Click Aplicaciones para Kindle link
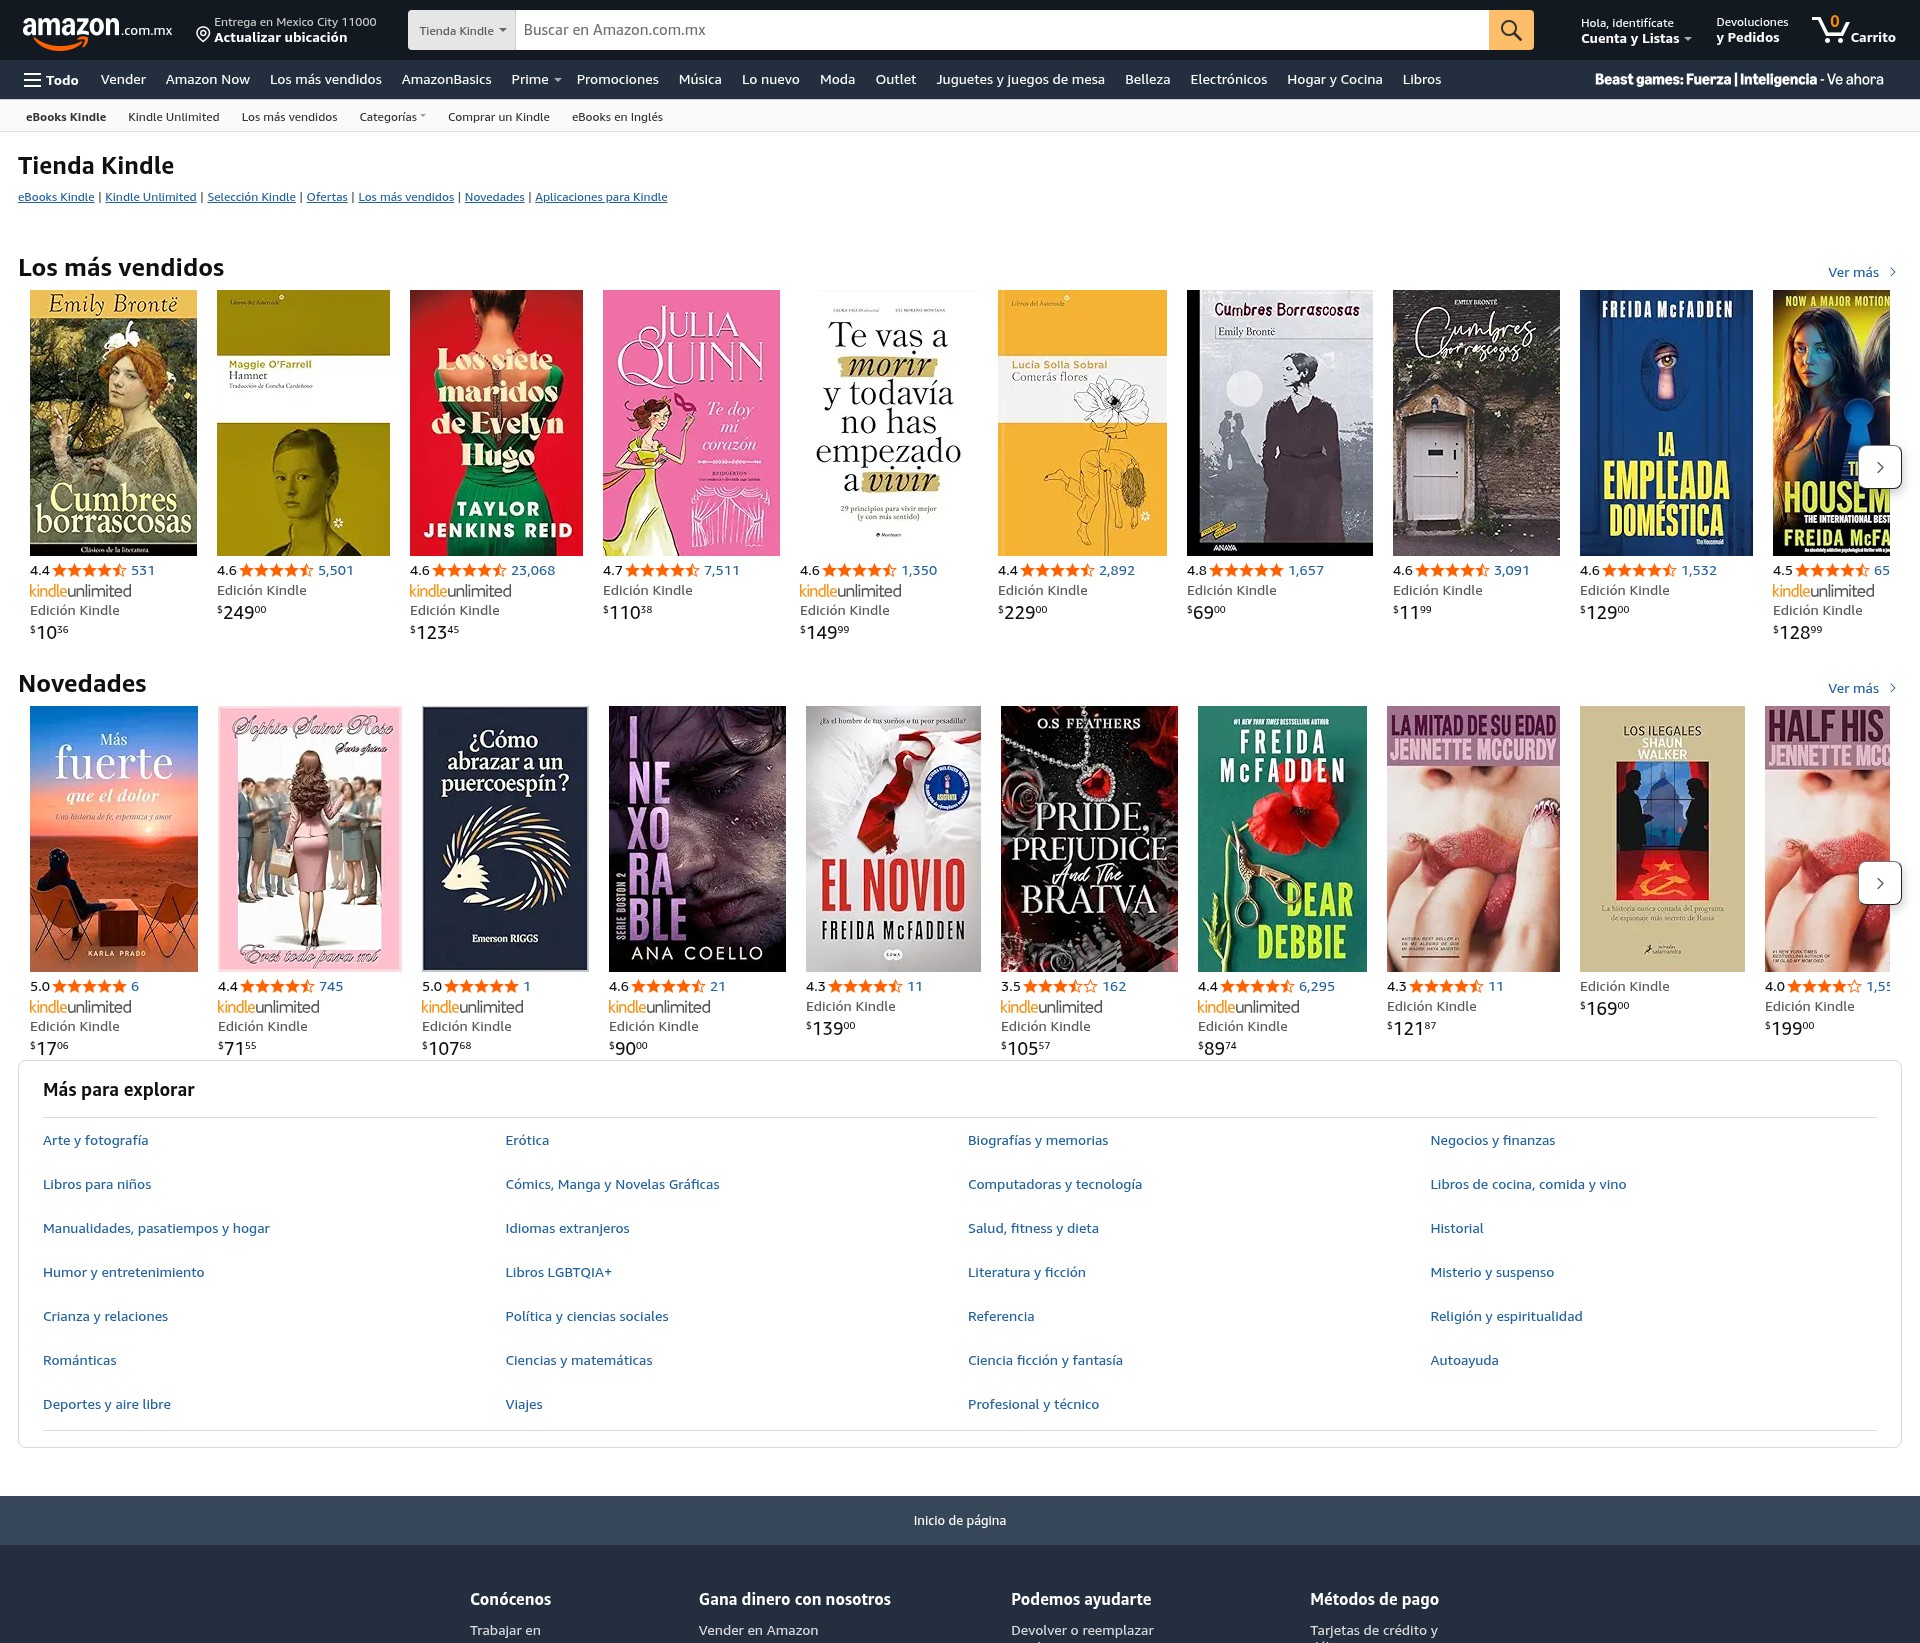 tap(601, 197)
